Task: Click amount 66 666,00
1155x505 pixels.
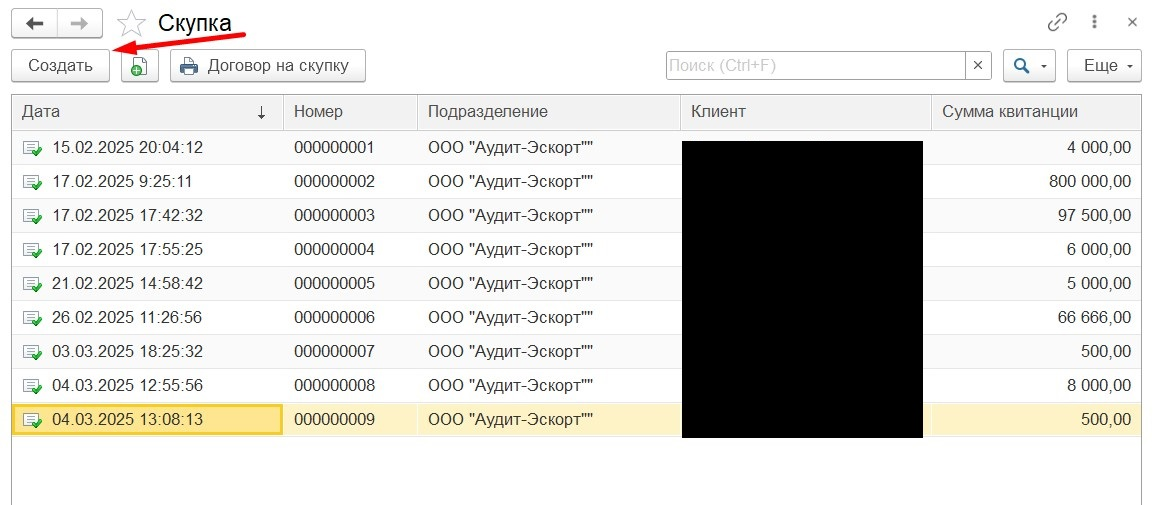Action: click(x=1095, y=318)
